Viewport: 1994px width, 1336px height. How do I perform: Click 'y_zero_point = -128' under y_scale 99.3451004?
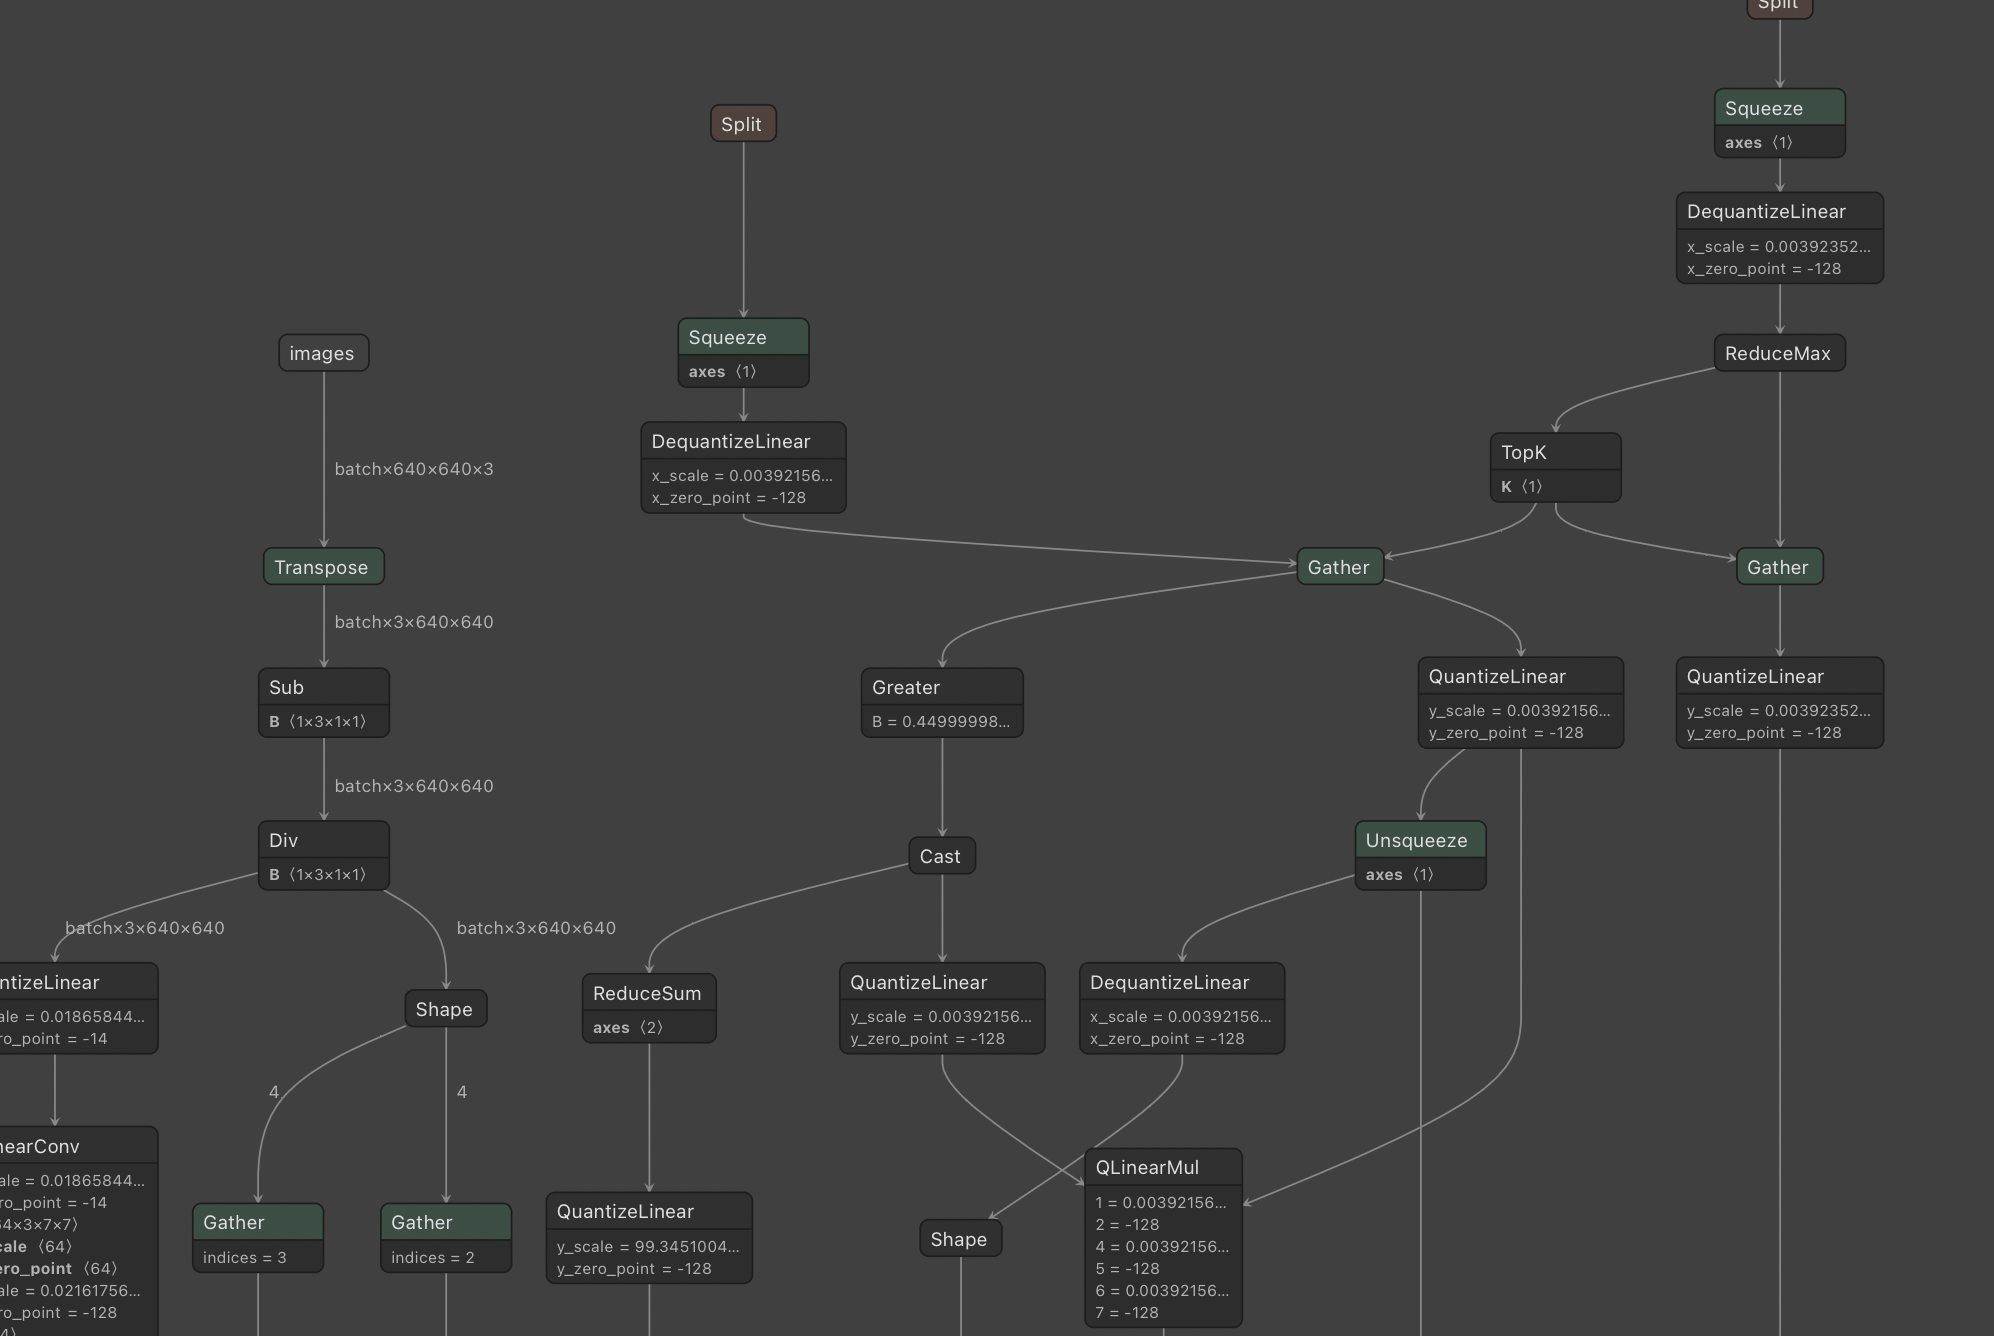[634, 1269]
